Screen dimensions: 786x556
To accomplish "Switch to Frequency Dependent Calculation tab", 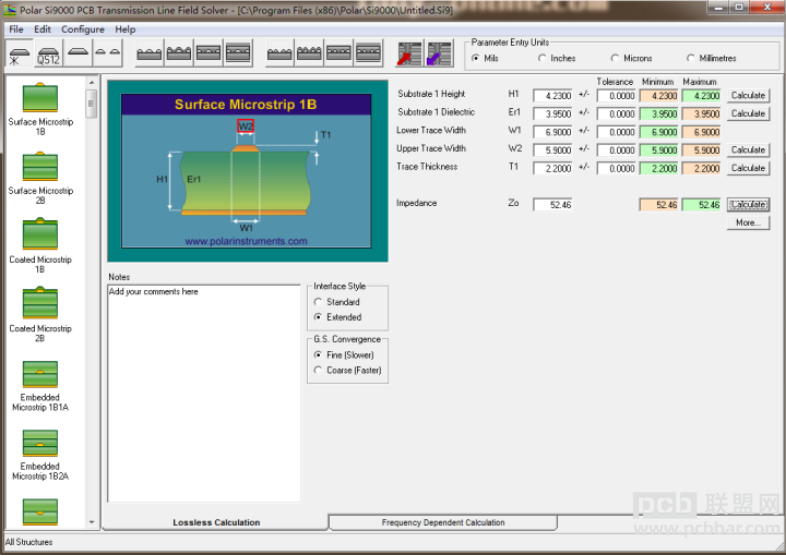I will [x=443, y=522].
